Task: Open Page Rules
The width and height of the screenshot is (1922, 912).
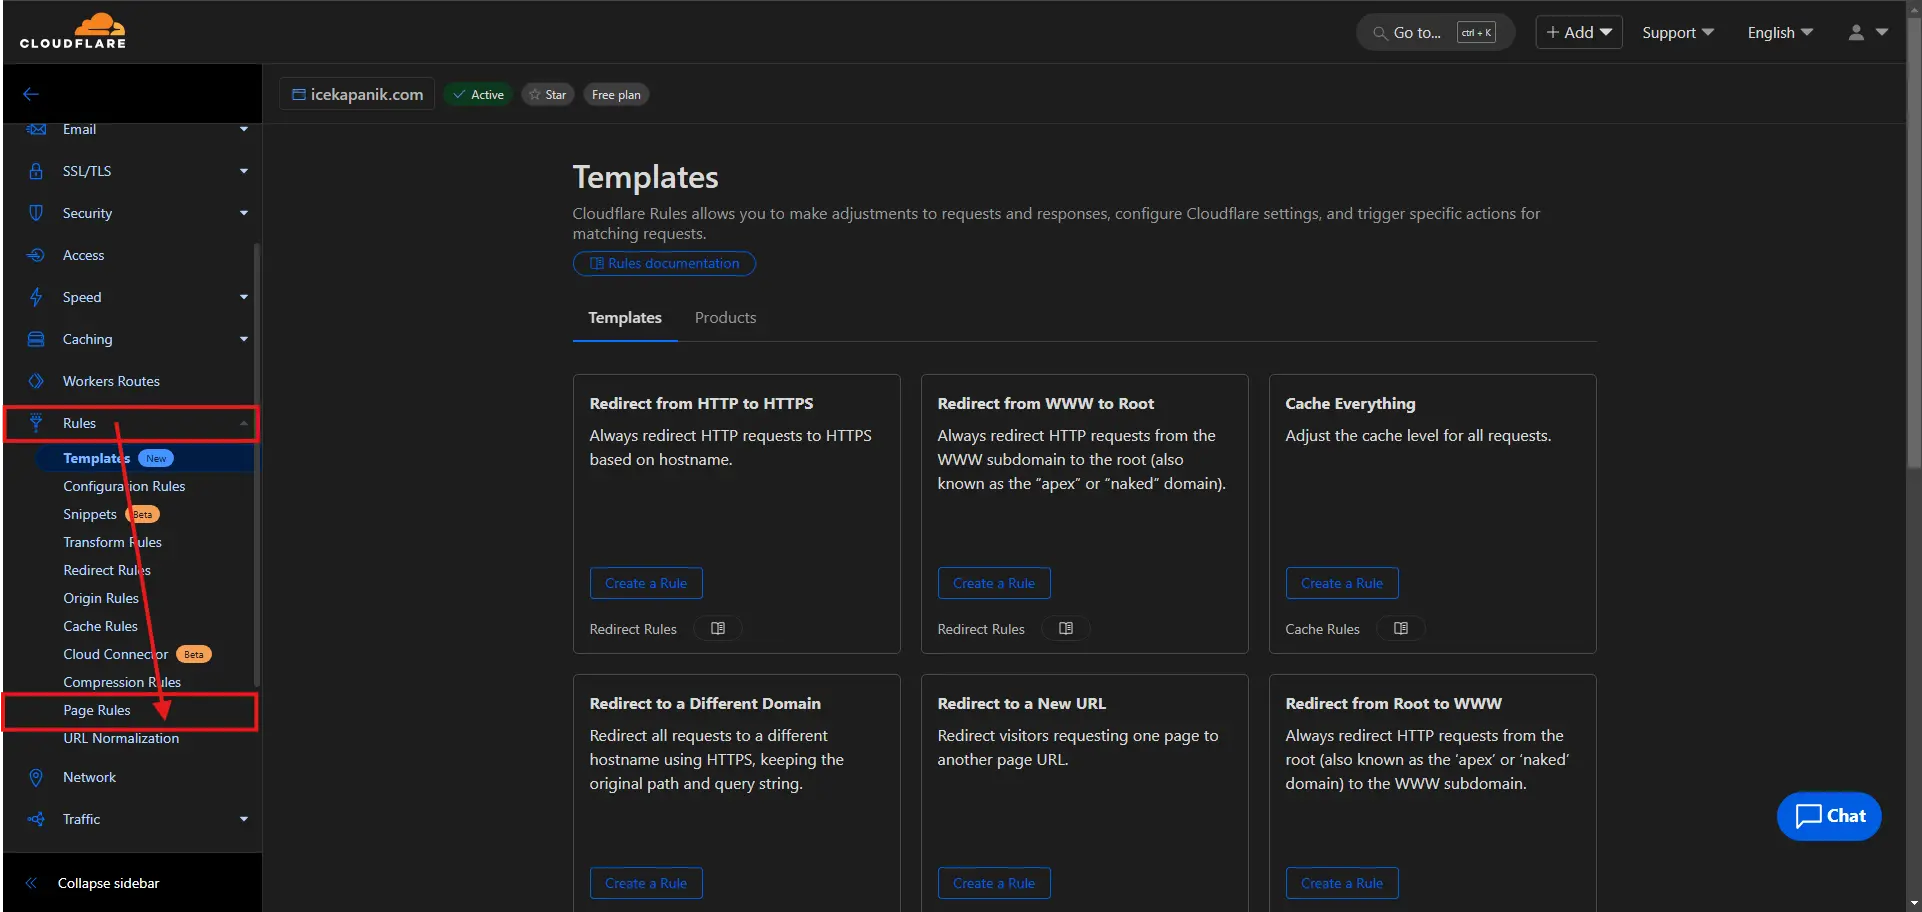Action: click(x=97, y=710)
